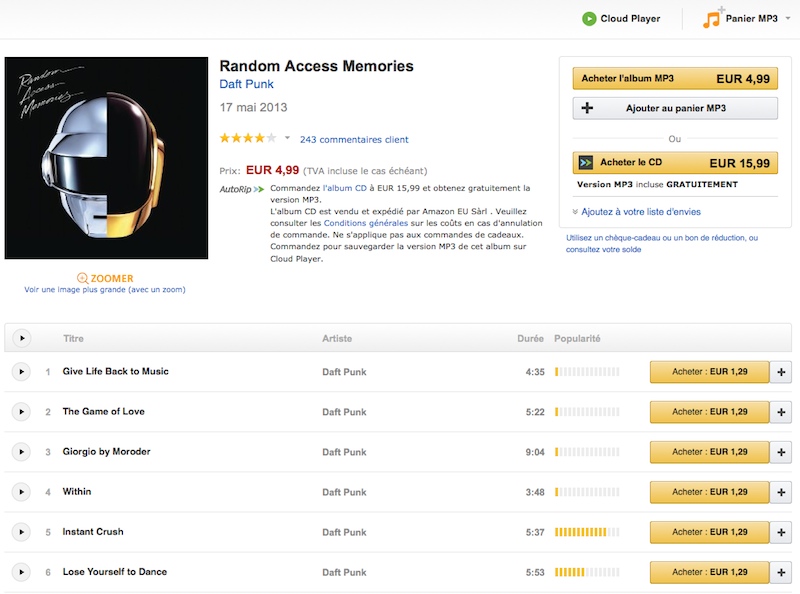
Task: Sort track list by Artiste column
Action: pyautogui.click(x=337, y=338)
